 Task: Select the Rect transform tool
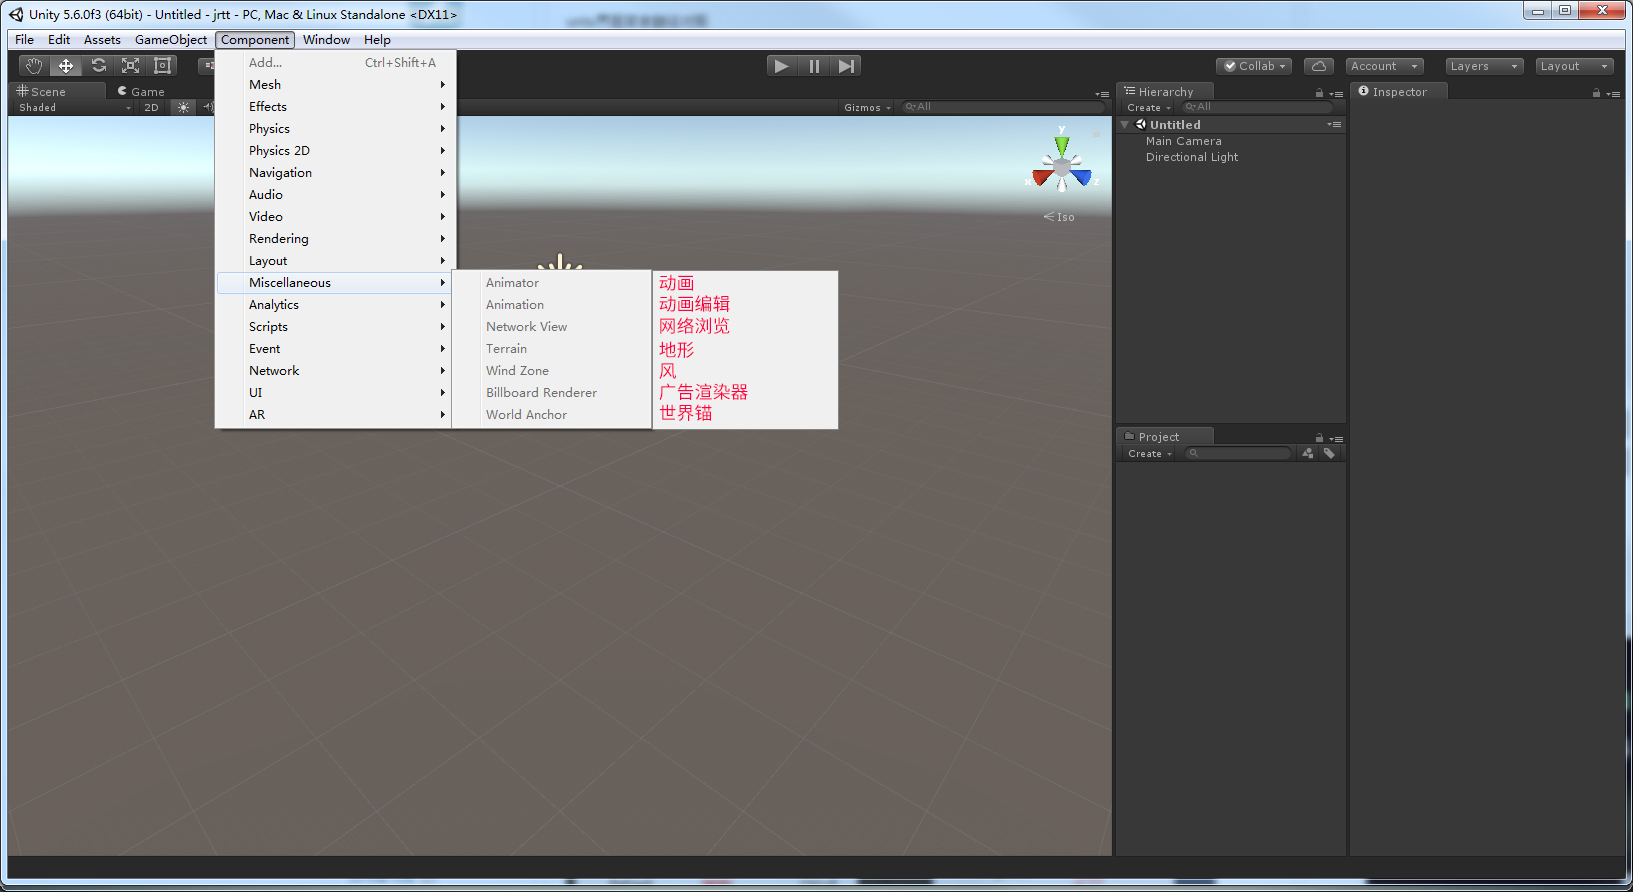(x=162, y=66)
